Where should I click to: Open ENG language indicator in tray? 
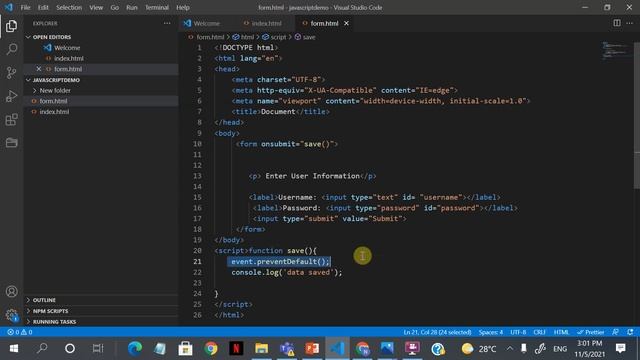(x=560, y=349)
